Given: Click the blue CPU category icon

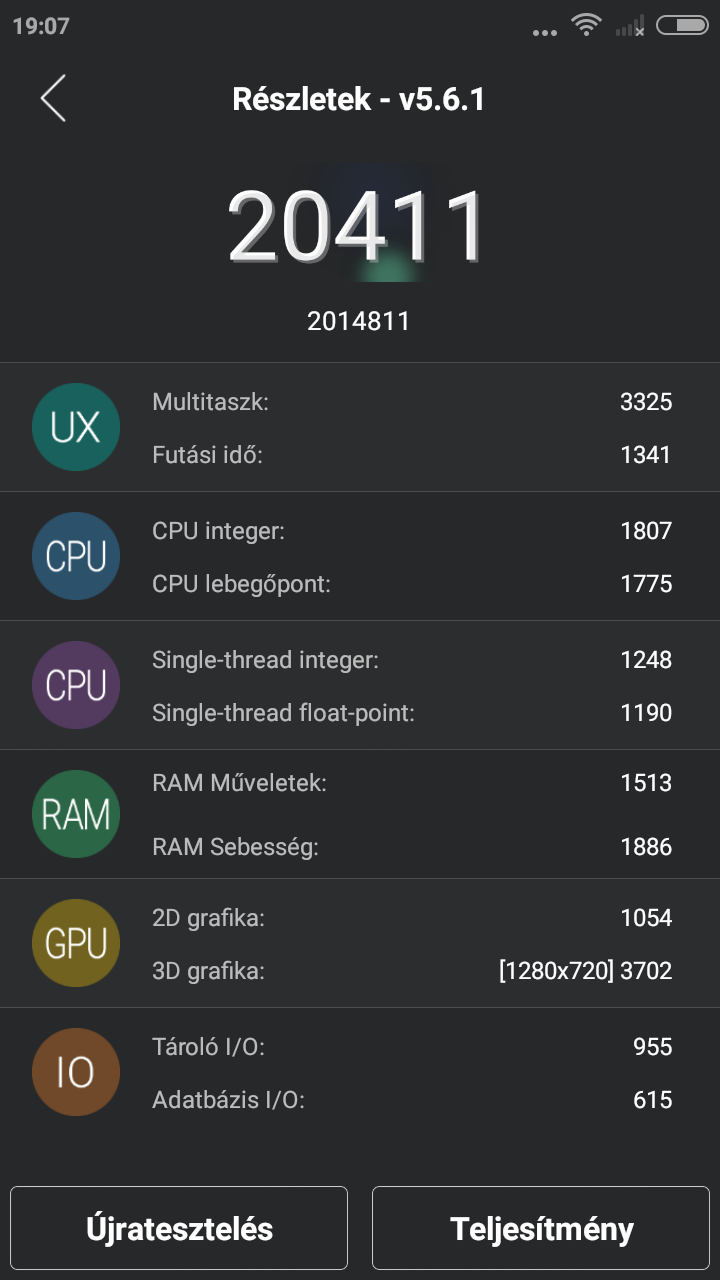Looking at the screenshot, I should point(76,557).
